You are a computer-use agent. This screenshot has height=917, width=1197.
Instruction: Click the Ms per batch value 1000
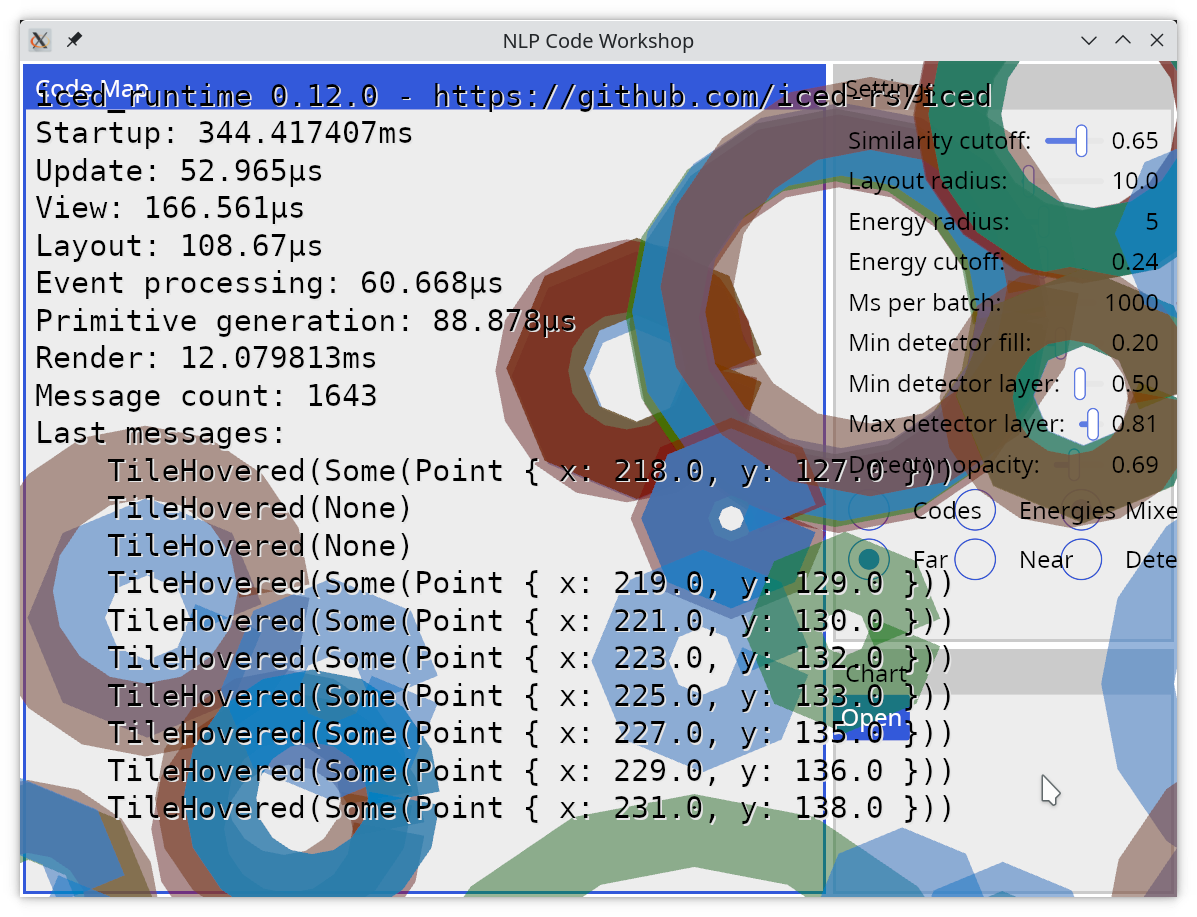(x=1131, y=302)
